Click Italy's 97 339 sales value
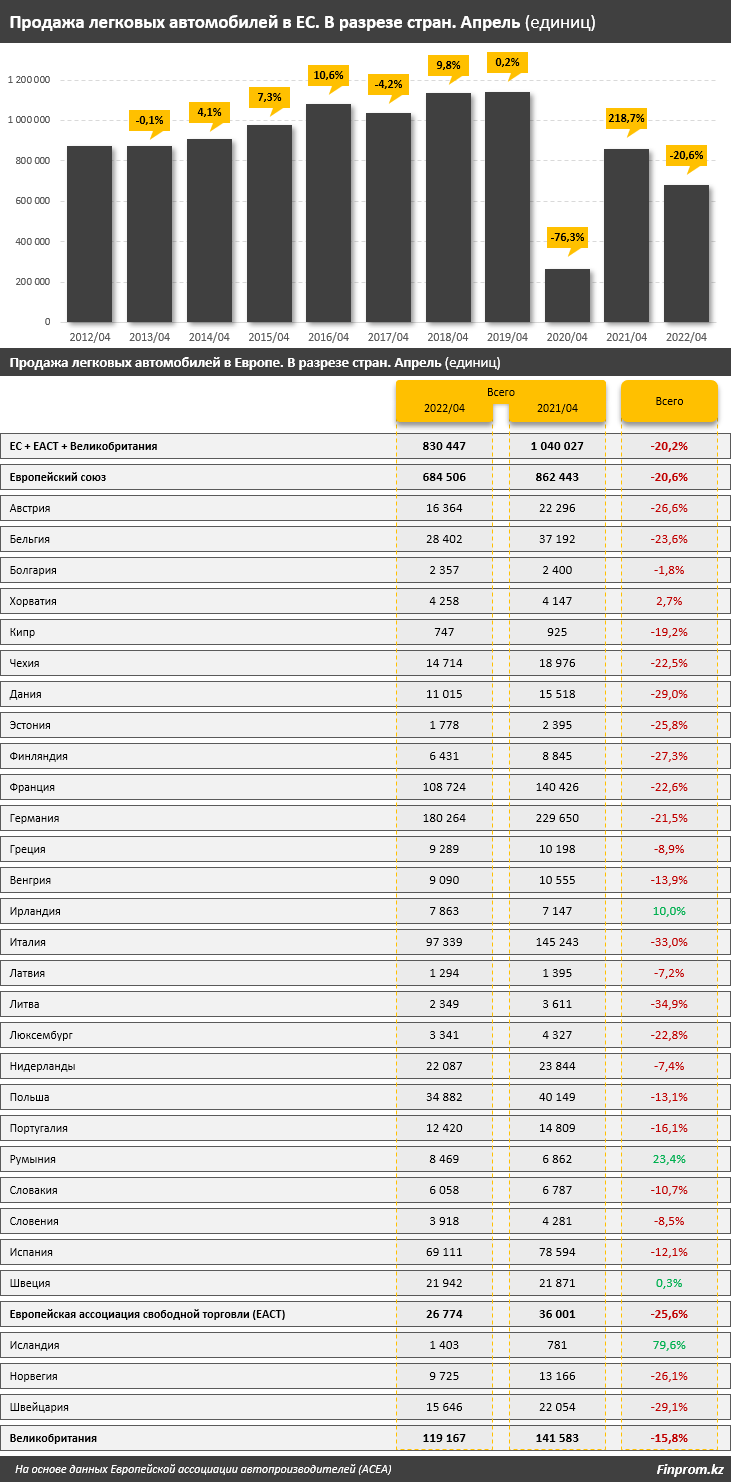 pyautogui.click(x=445, y=942)
